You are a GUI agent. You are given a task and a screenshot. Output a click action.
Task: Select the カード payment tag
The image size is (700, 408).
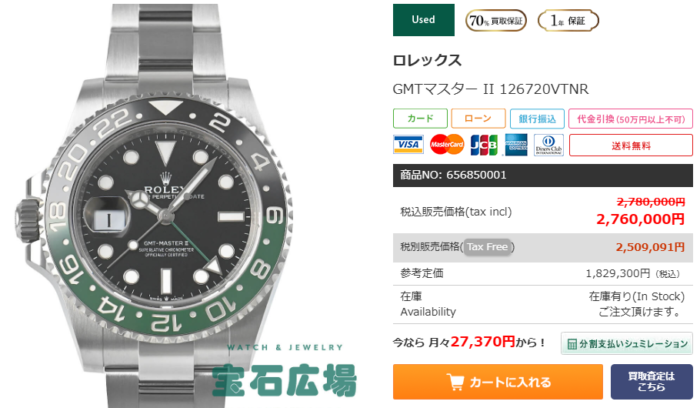pos(420,119)
